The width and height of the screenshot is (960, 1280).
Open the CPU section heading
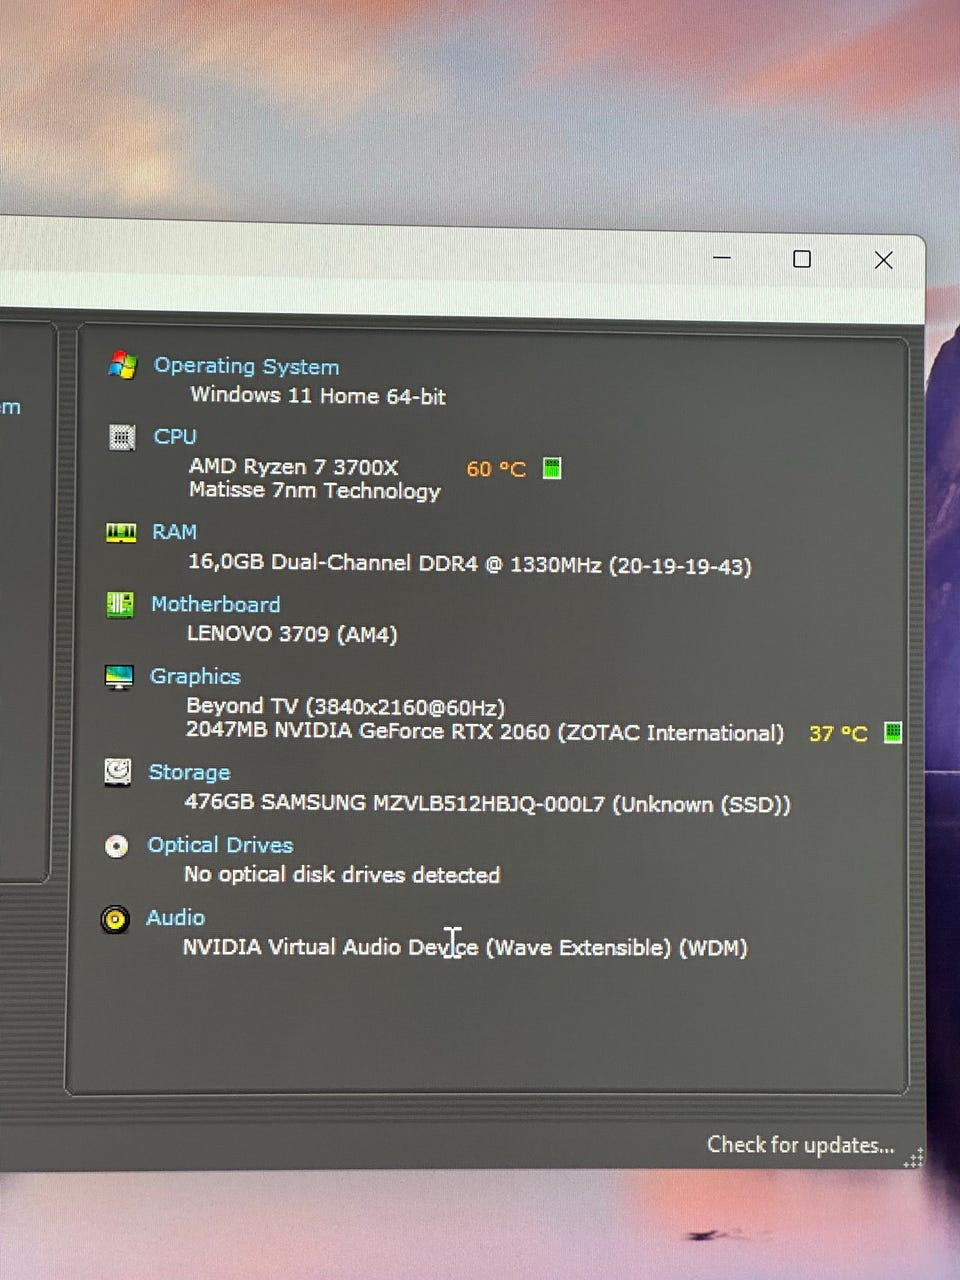coord(175,437)
